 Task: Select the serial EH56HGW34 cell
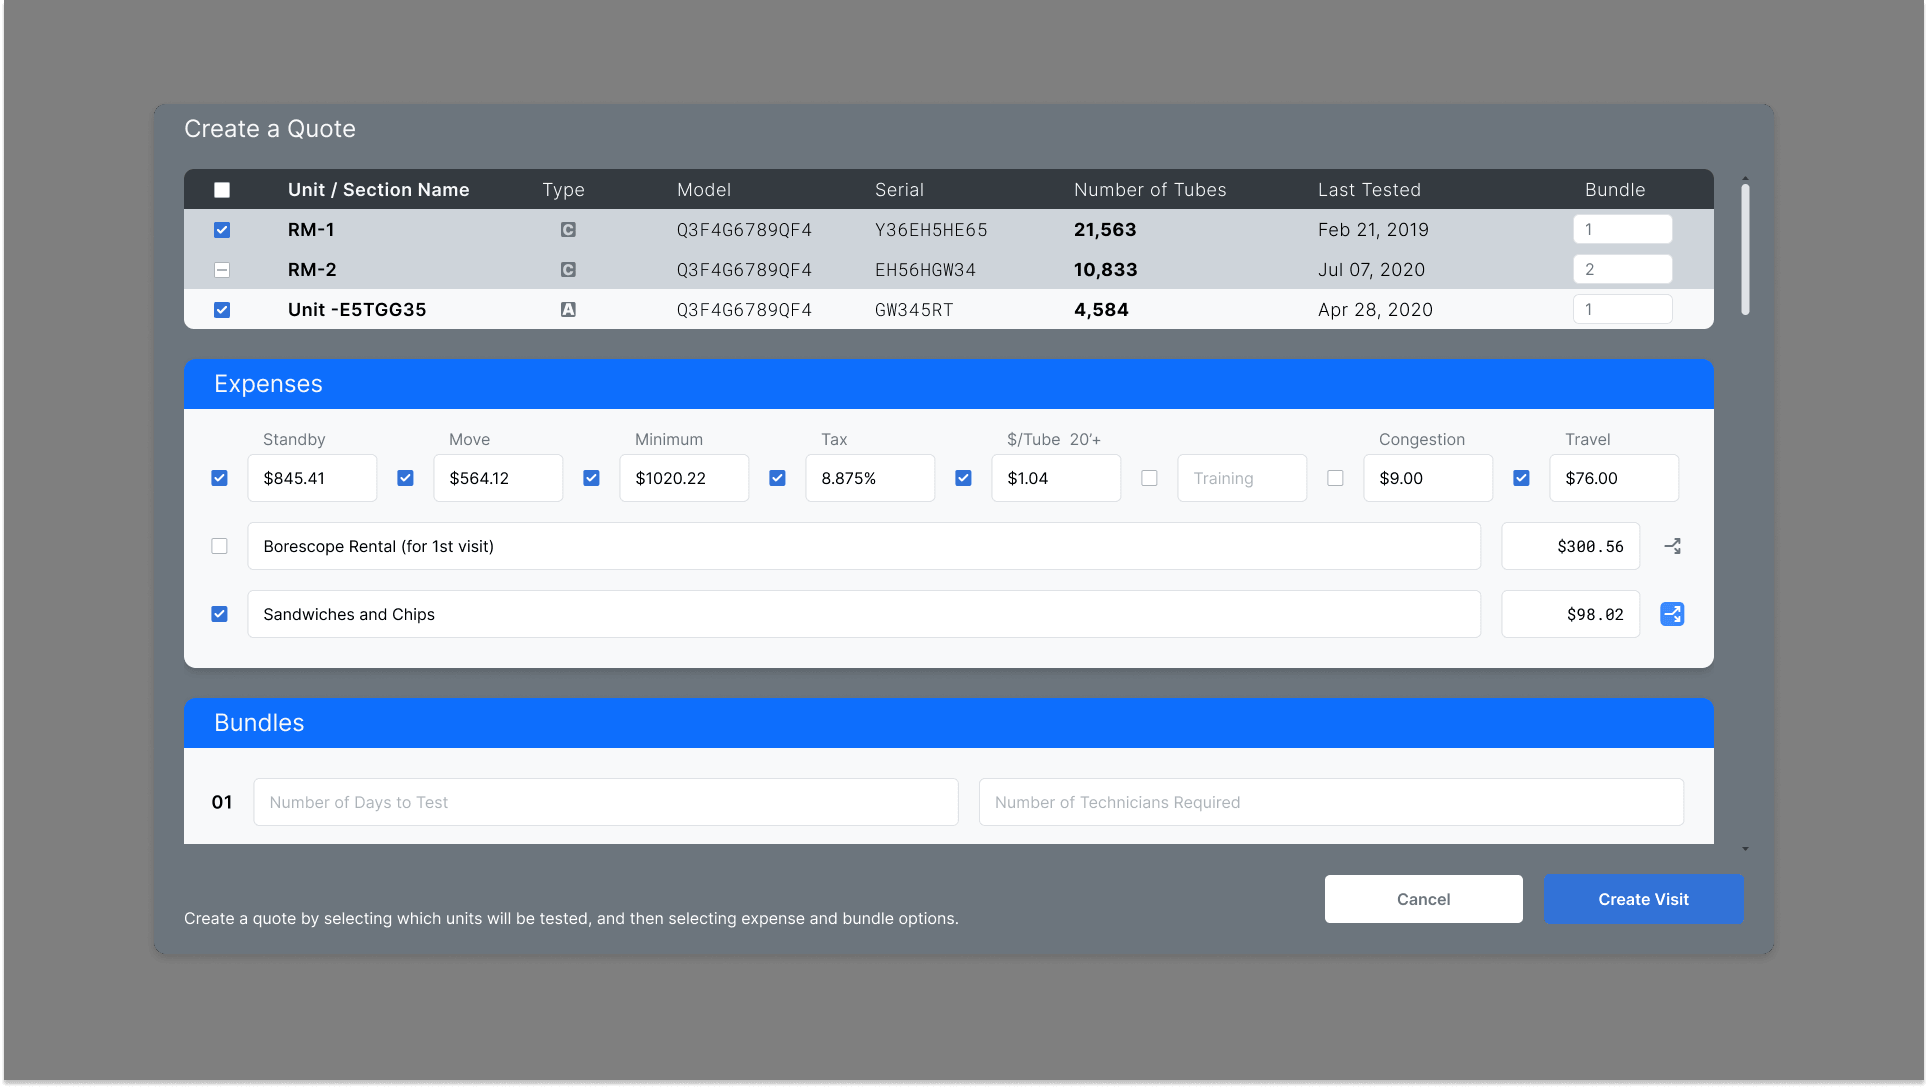[x=925, y=270]
